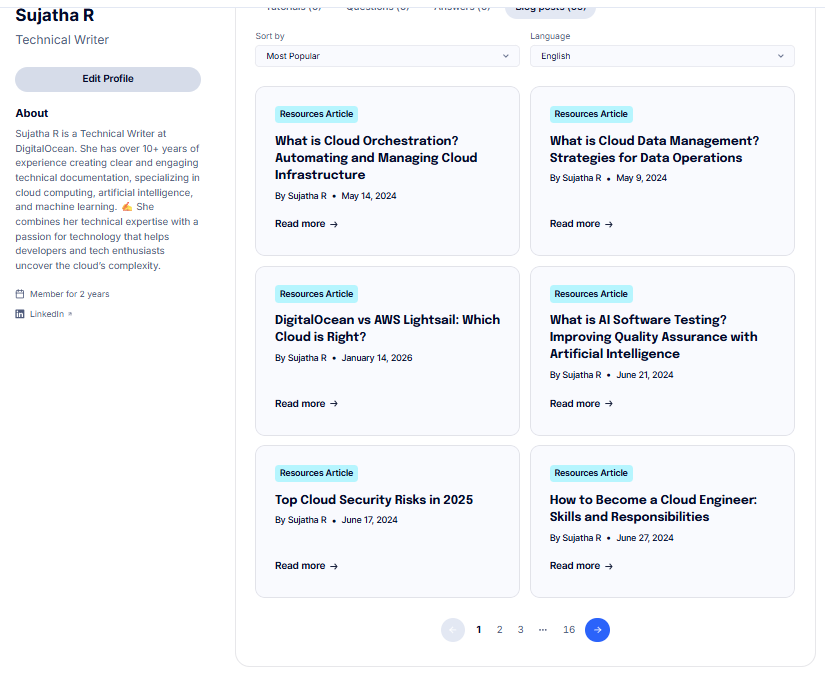This screenshot has height=677, width=825.
Task: Click the LinkedIn logo icon
Action: pos(20,314)
